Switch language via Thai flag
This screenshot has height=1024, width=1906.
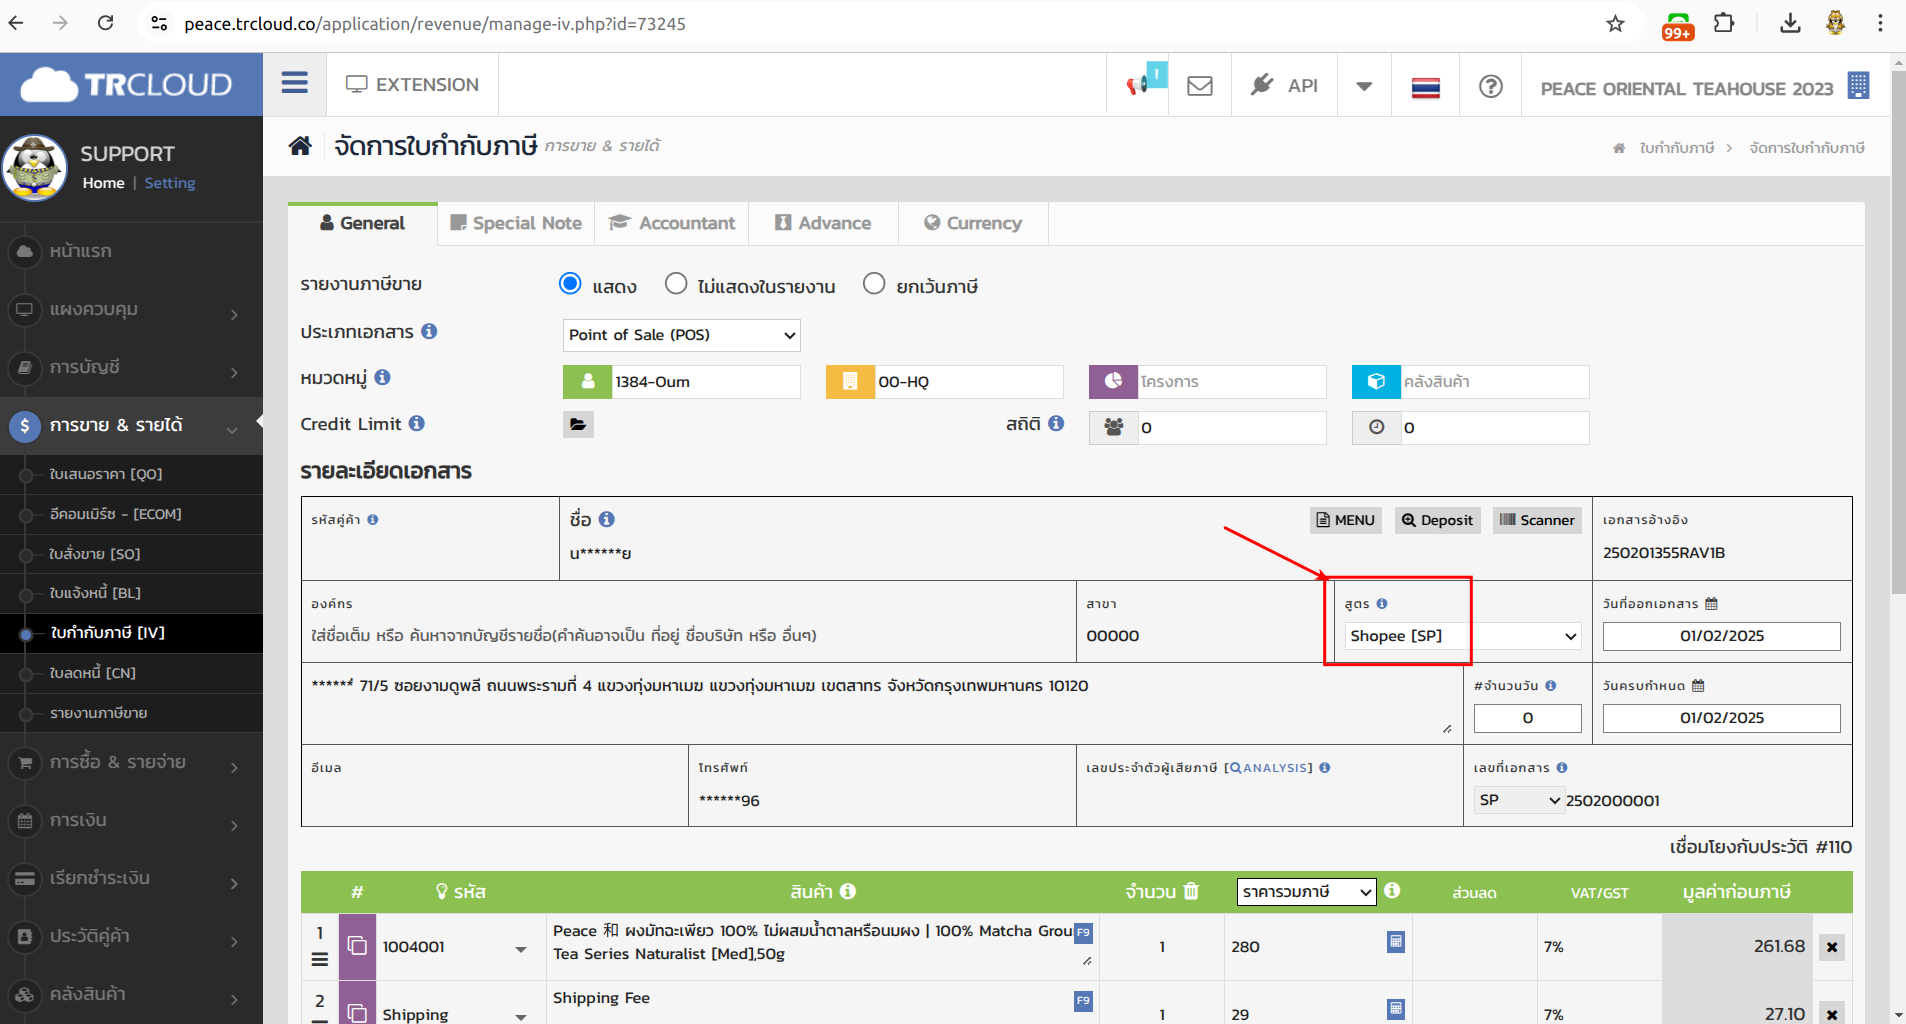pyautogui.click(x=1425, y=87)
